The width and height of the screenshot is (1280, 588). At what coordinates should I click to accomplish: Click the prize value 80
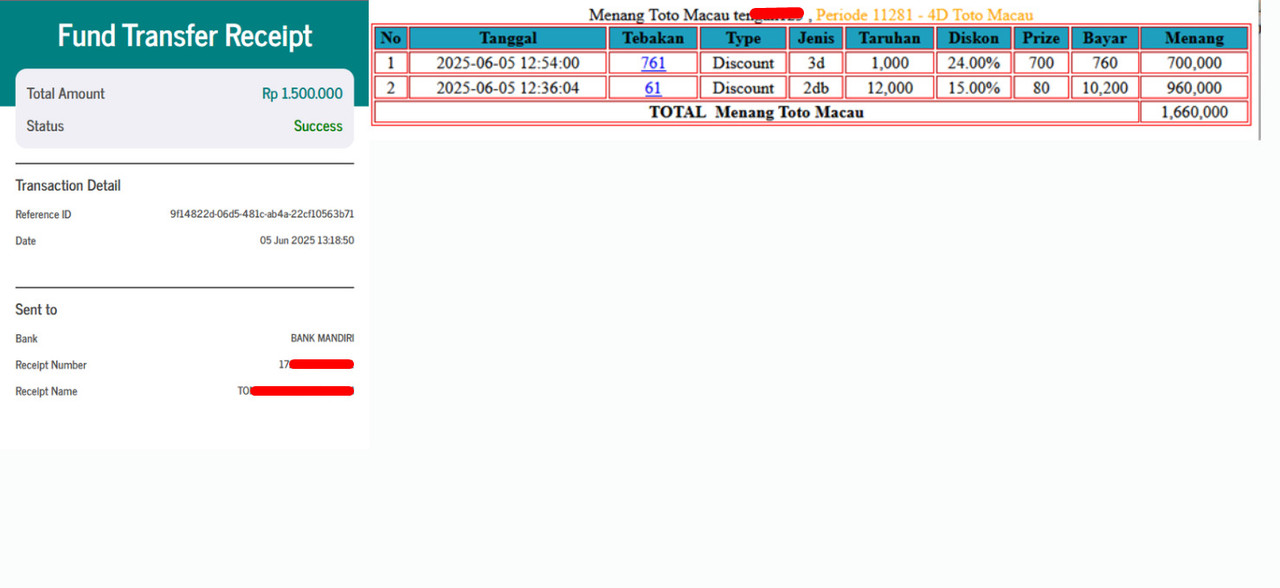click(1041, 88)
